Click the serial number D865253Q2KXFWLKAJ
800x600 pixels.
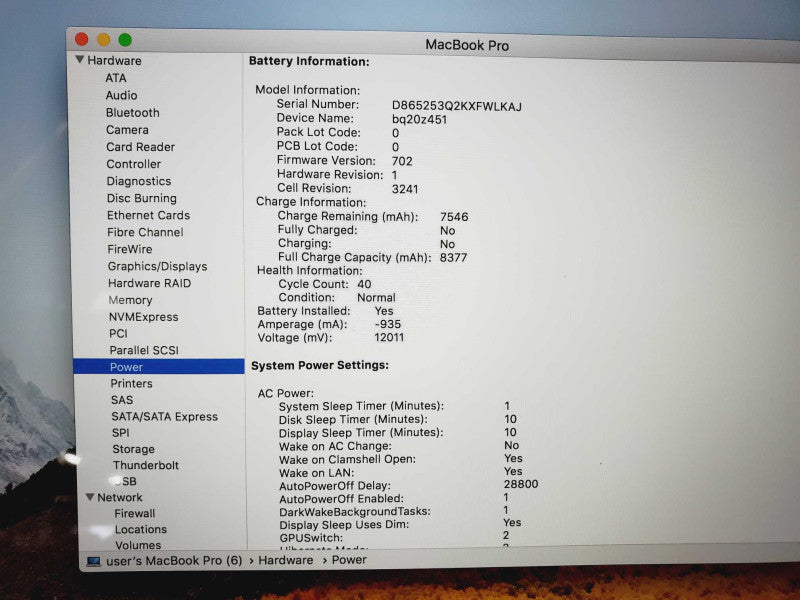tap(457, 106)
